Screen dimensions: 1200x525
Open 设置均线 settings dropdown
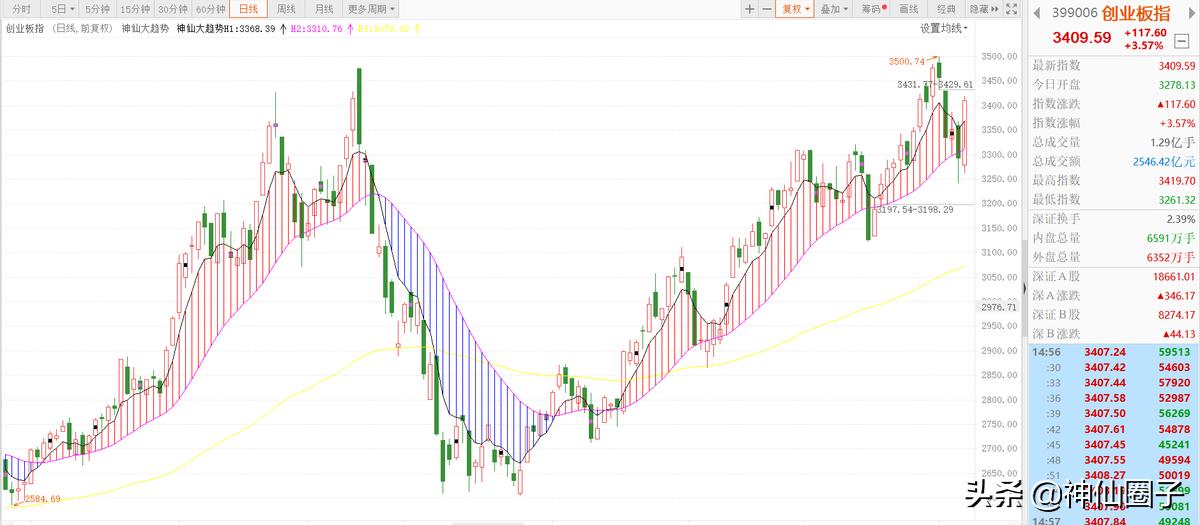[x=944, y=29]
